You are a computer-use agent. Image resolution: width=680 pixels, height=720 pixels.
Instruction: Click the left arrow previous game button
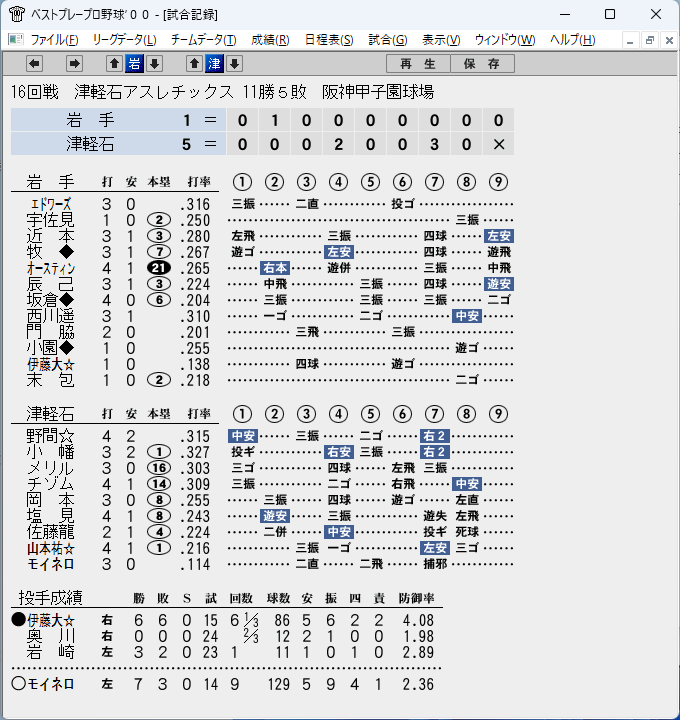[34, 63]
